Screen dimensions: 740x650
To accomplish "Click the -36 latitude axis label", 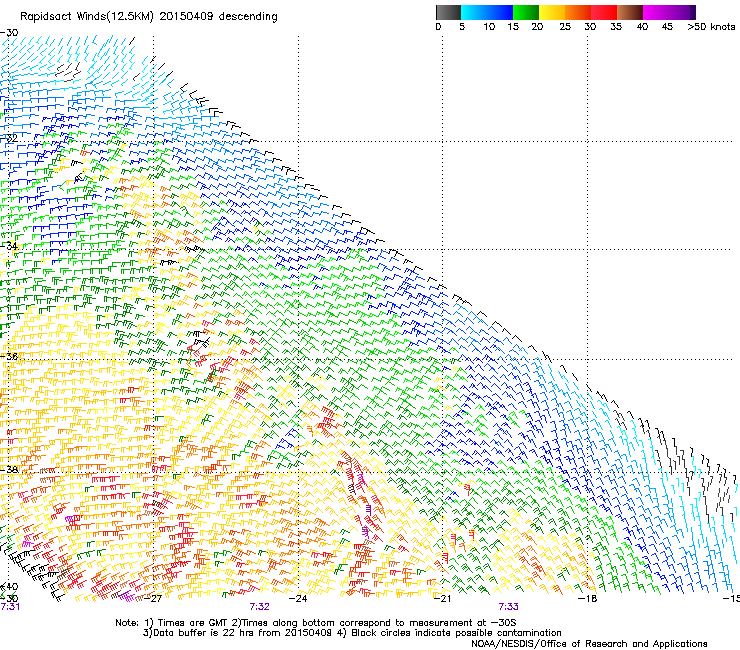I will coord(9,356).
